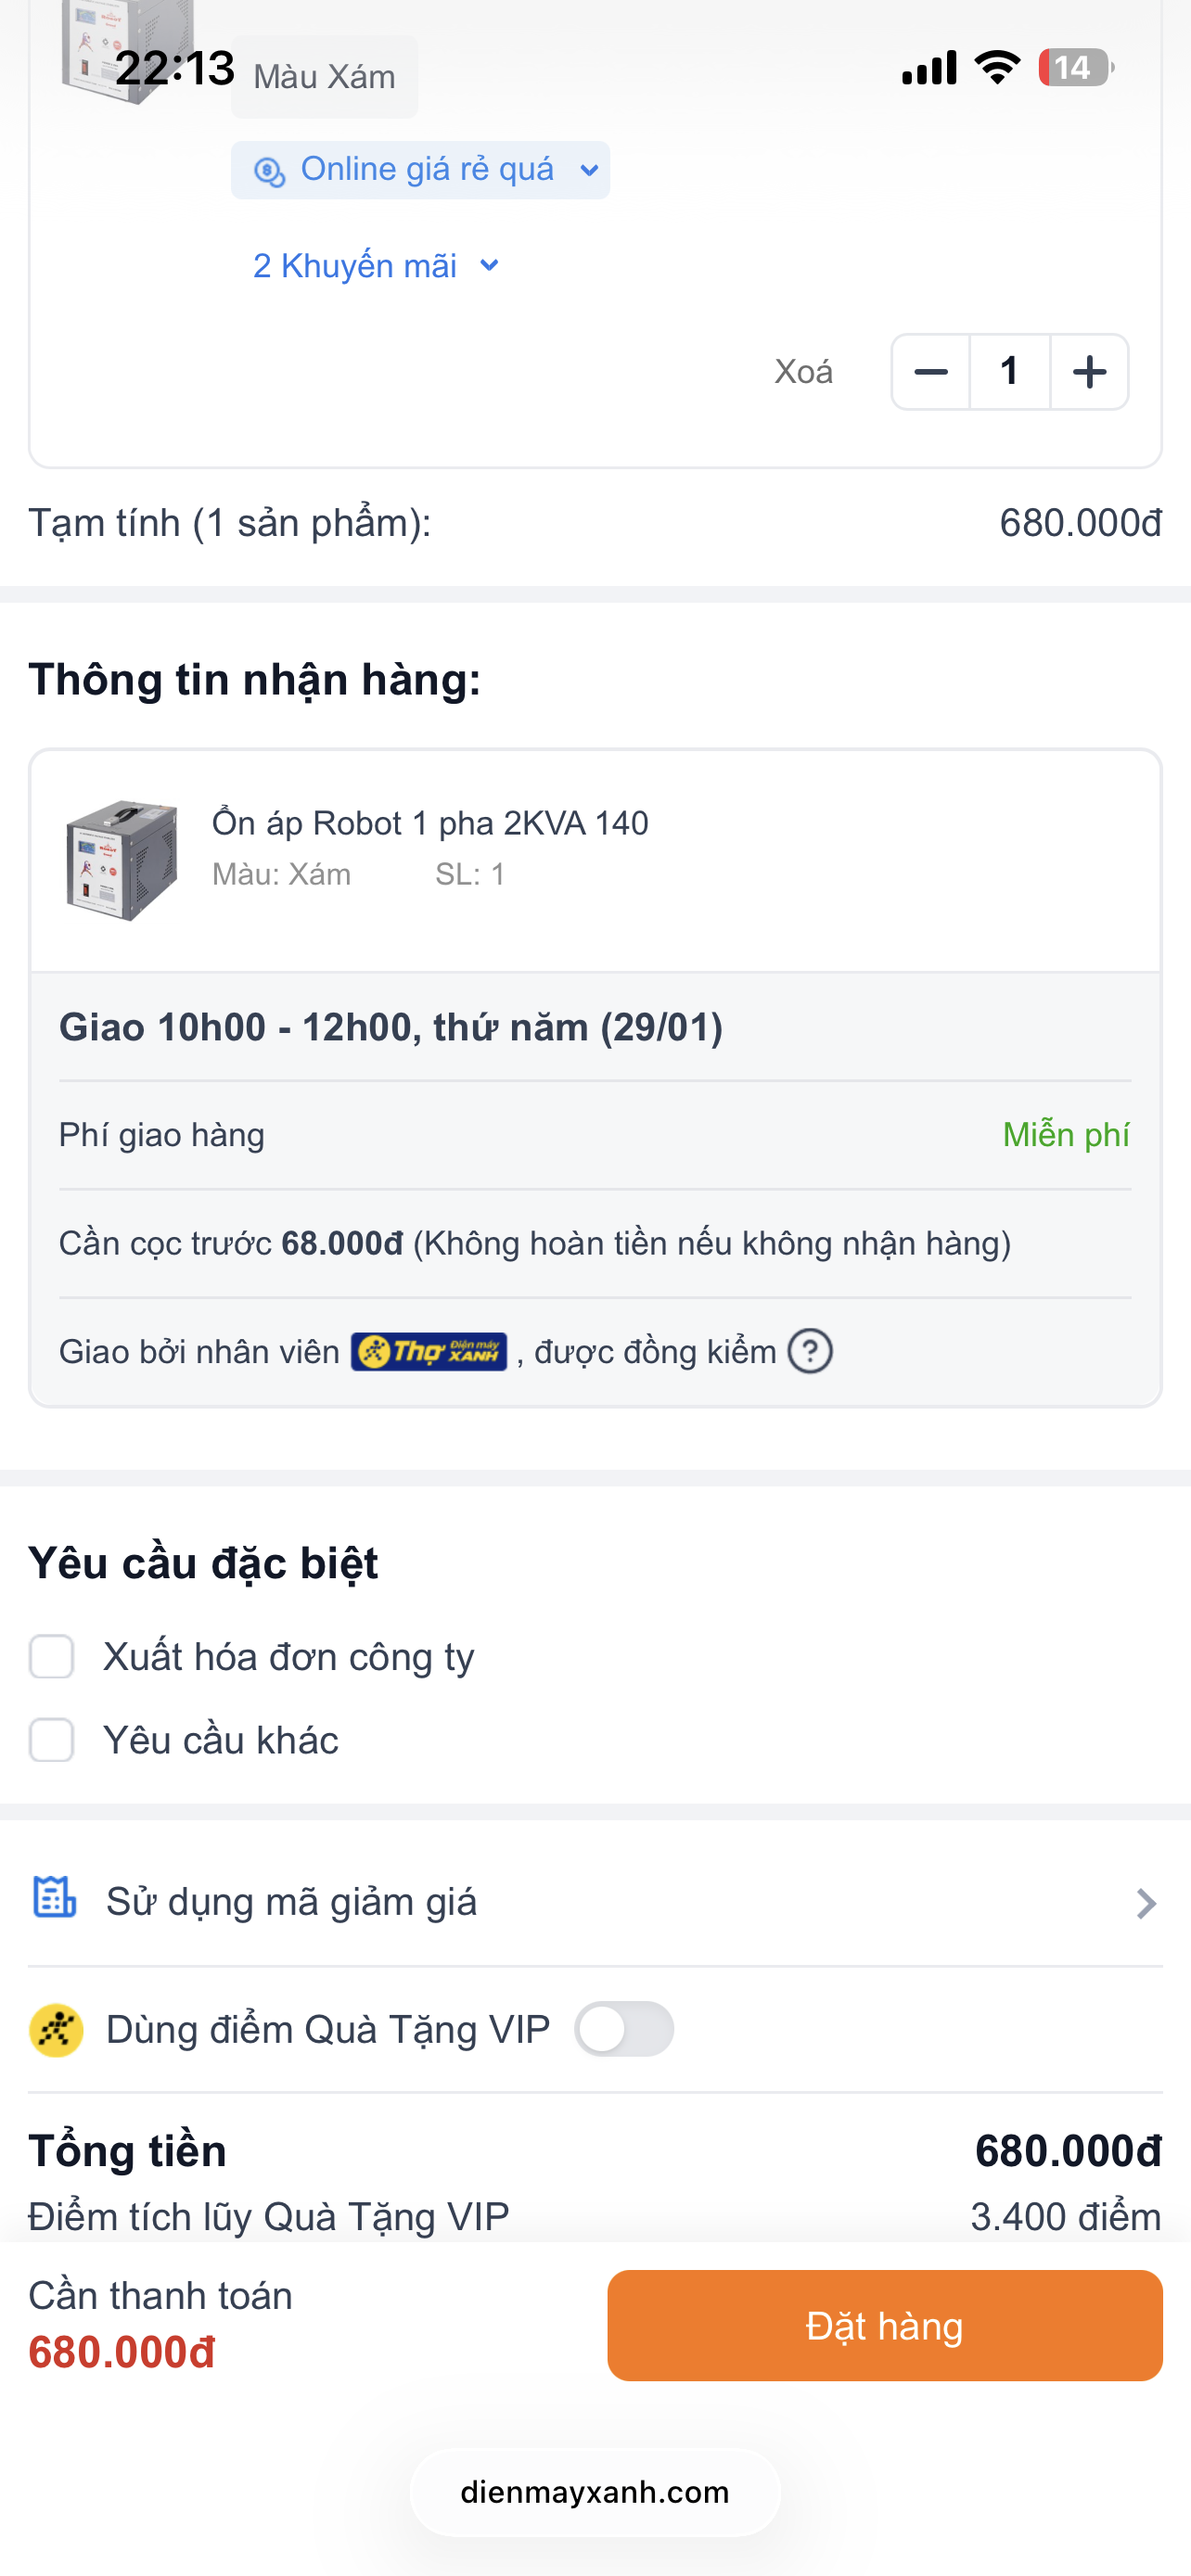Click Xoá to remove the product
This screenshot has width=1191, height=2576.
pos(803,372)
